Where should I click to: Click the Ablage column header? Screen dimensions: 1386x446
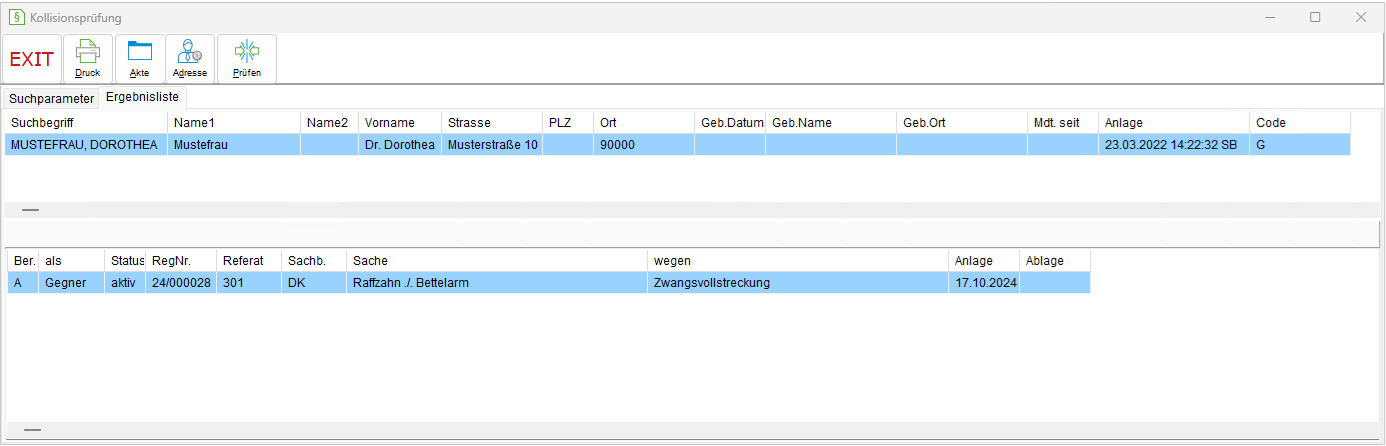pyautogui.click(x=1055, y=261)
